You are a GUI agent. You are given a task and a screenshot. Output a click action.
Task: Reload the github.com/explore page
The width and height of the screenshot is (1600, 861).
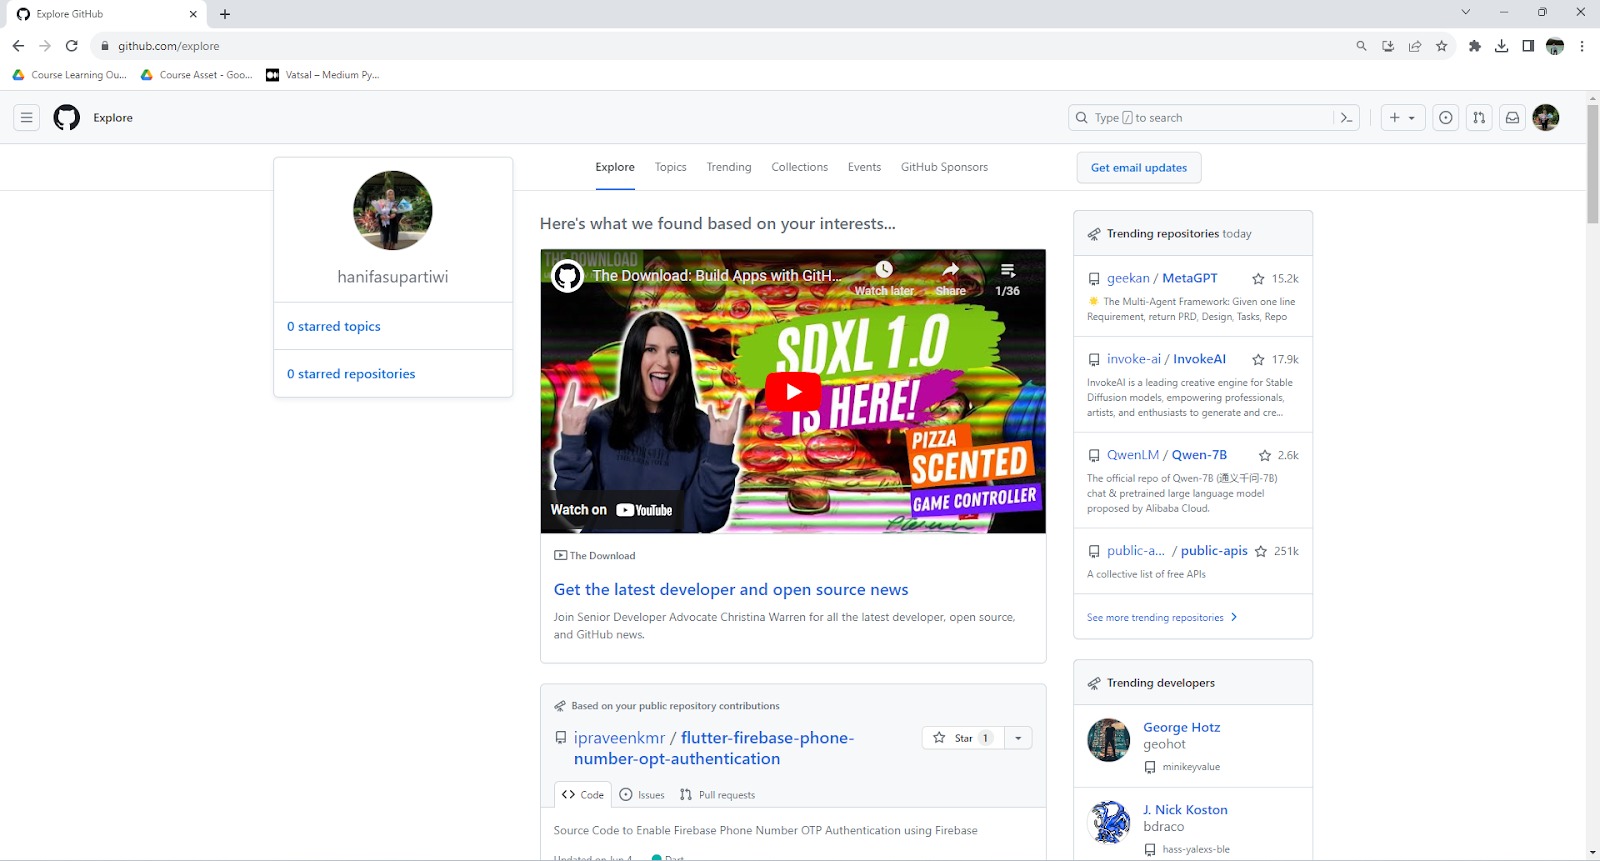tap(72, 46)
